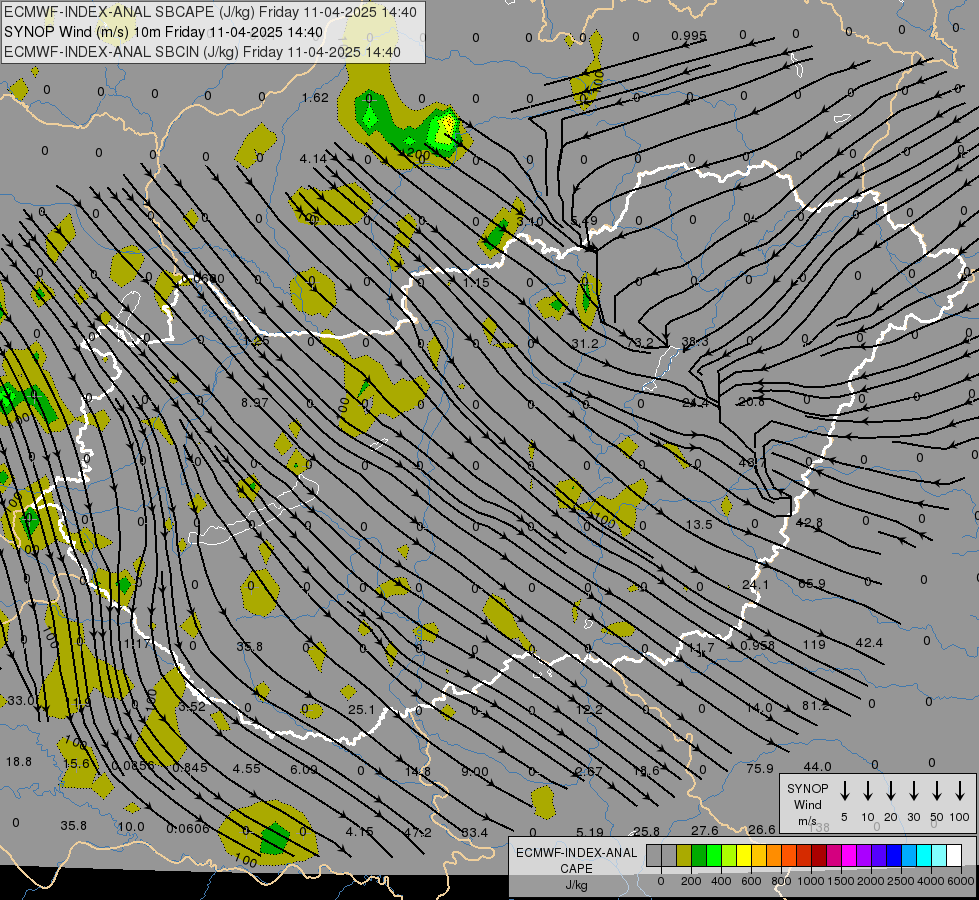Image resolution: width=979 pixels, height=900 pixels.
Task: Click the map value '26.6'
Action: click(x=762, y=829)
